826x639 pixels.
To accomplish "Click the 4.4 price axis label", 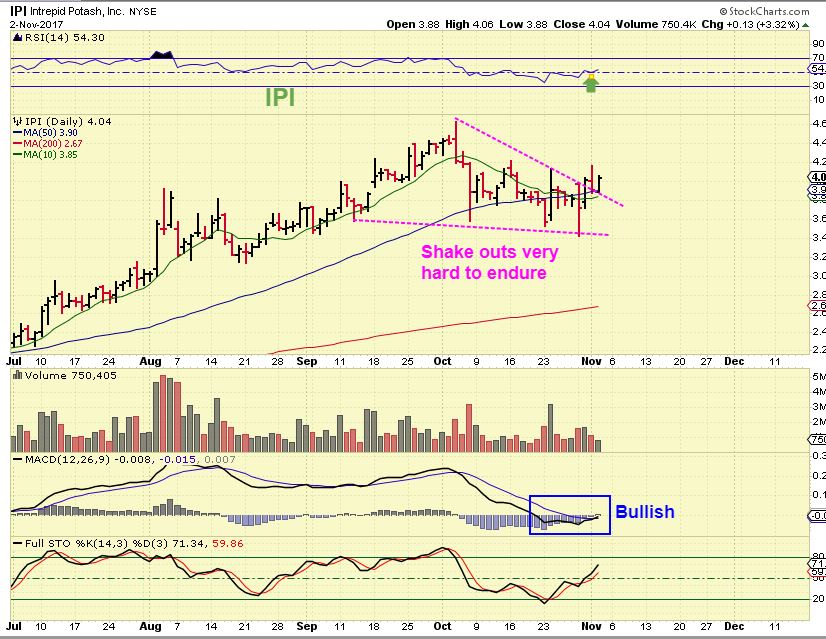I will 819,143.
